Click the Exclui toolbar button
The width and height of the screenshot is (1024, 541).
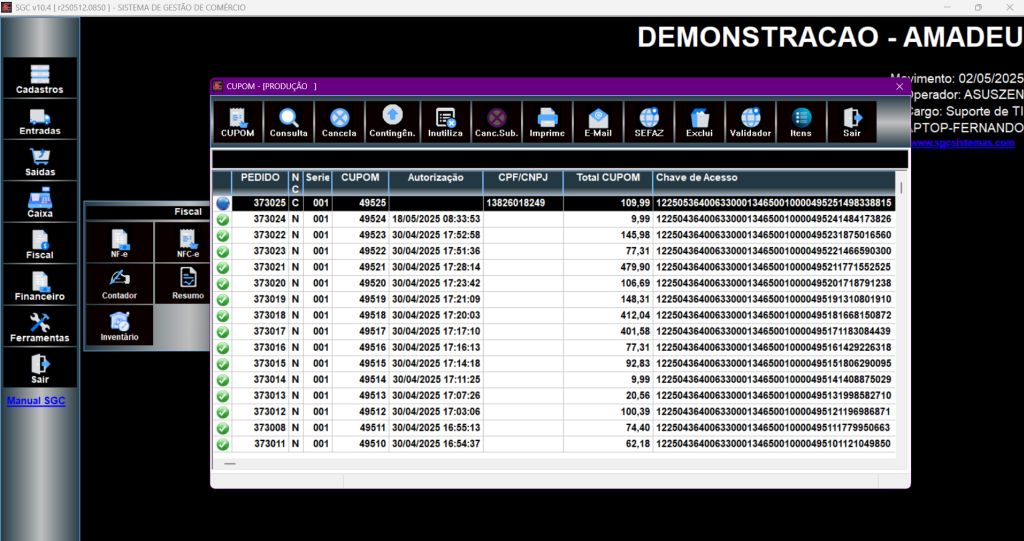click(x=699, y=122)
